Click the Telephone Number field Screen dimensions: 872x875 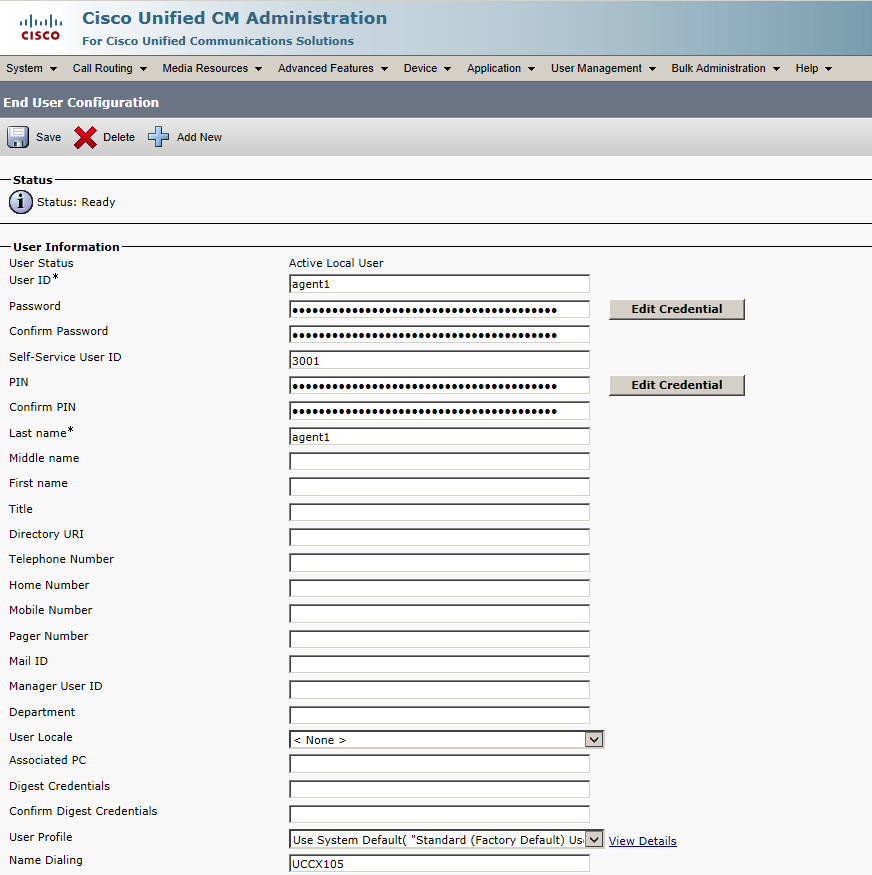(439, 562)
